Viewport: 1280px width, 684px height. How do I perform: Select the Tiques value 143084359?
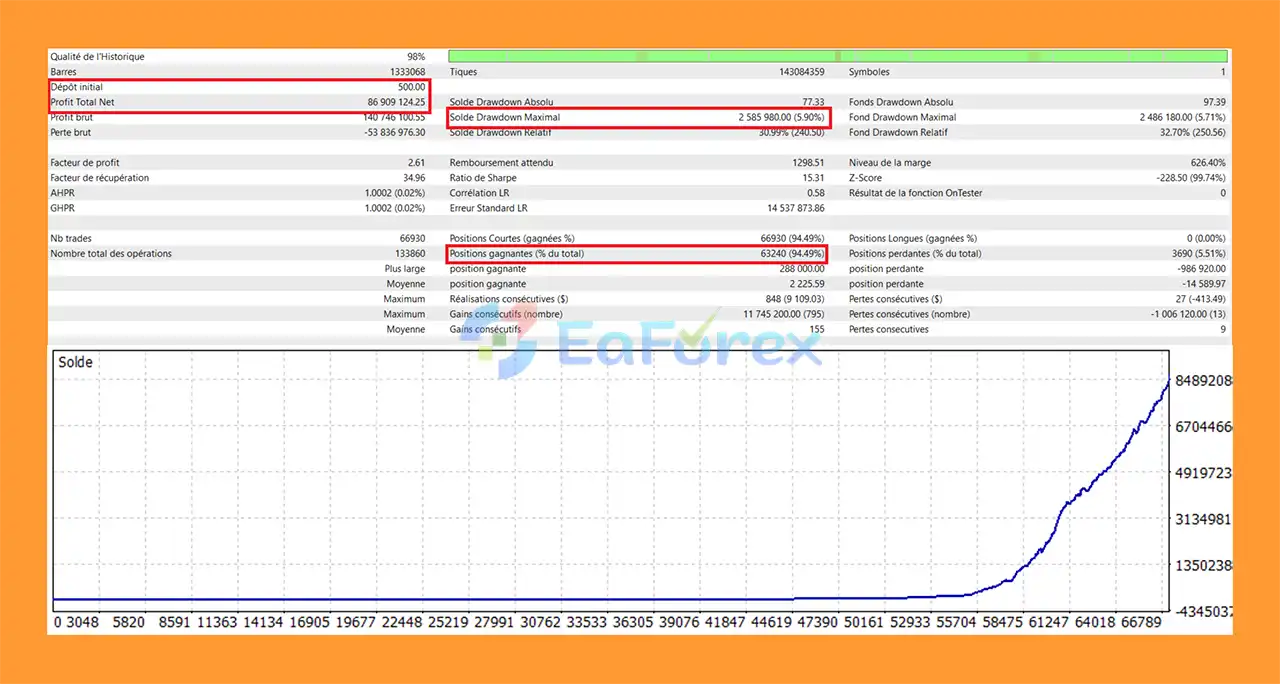tap(790, 72)
